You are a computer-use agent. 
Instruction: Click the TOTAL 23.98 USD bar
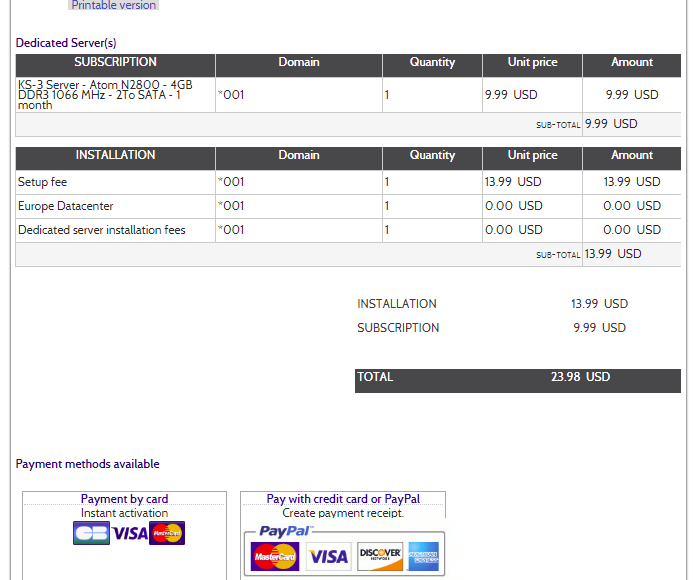[517, 378]
